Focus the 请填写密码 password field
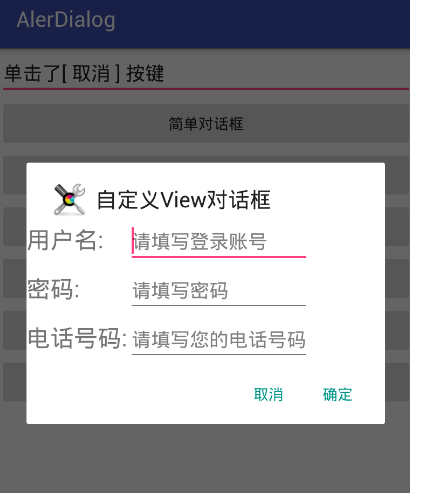The image size is (424, 493). [219, 290]
